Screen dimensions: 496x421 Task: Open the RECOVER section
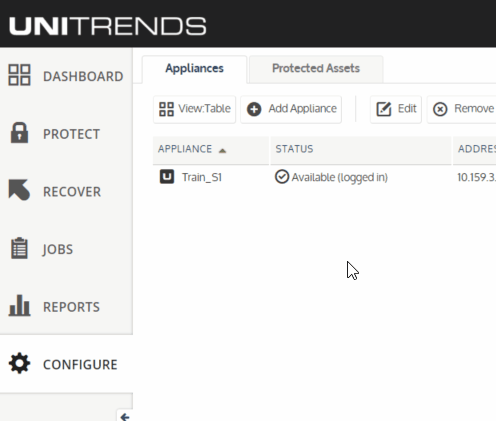66,192
